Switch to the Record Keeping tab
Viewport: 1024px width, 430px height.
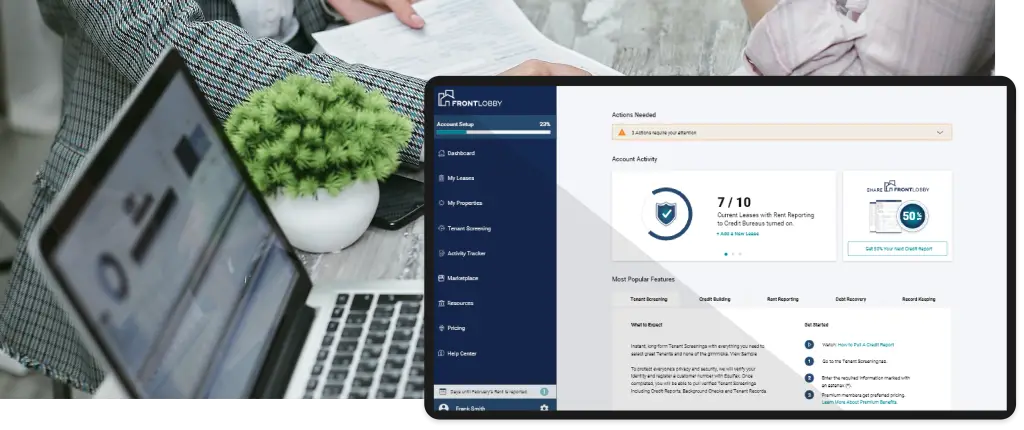click(x=918, y=299)
